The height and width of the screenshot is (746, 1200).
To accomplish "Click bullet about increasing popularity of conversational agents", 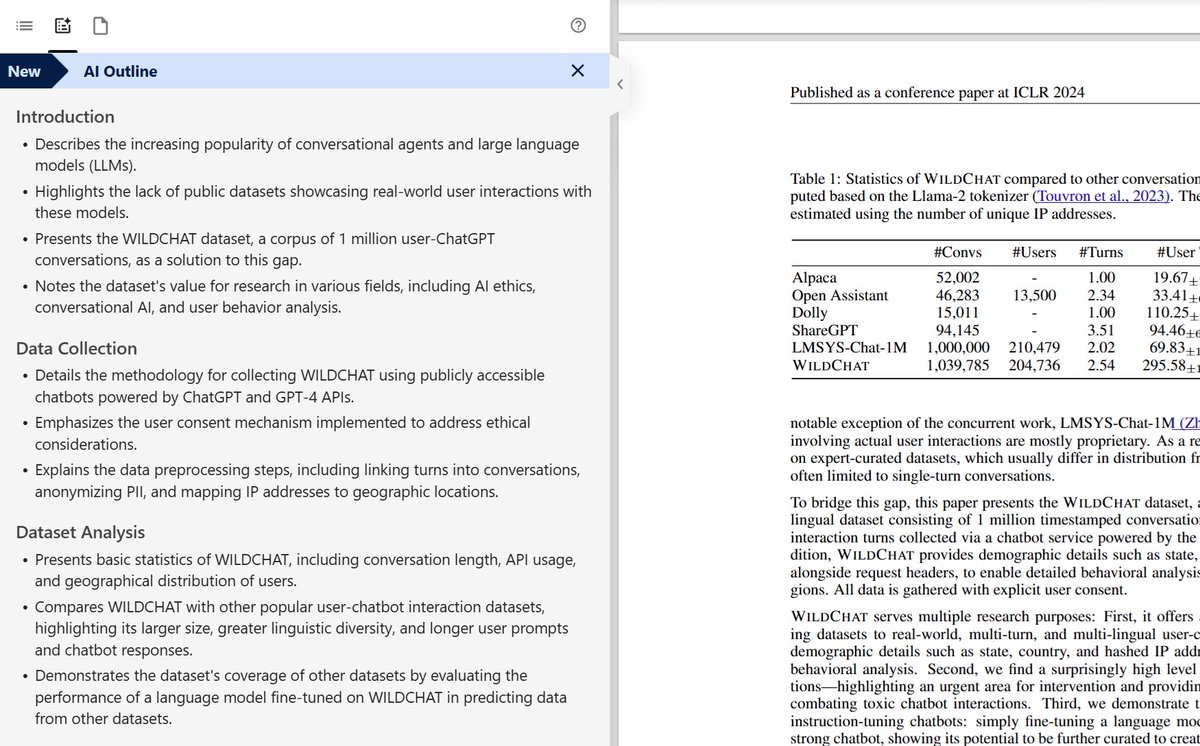I will coord(307,155).
